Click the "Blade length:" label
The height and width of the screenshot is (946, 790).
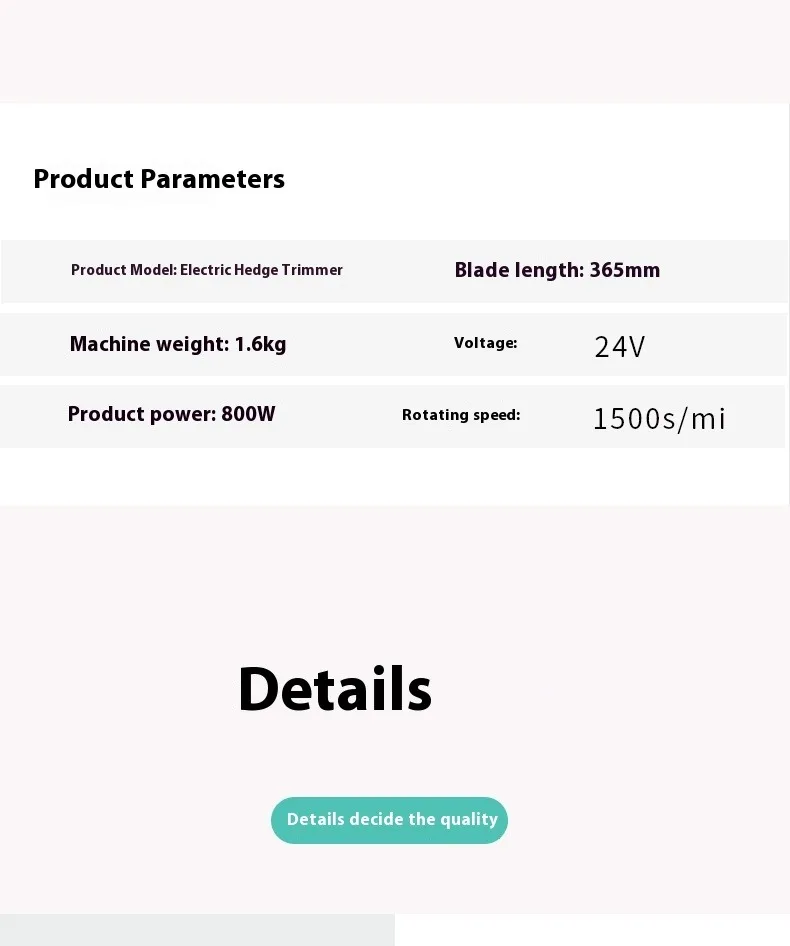point(519,270)
